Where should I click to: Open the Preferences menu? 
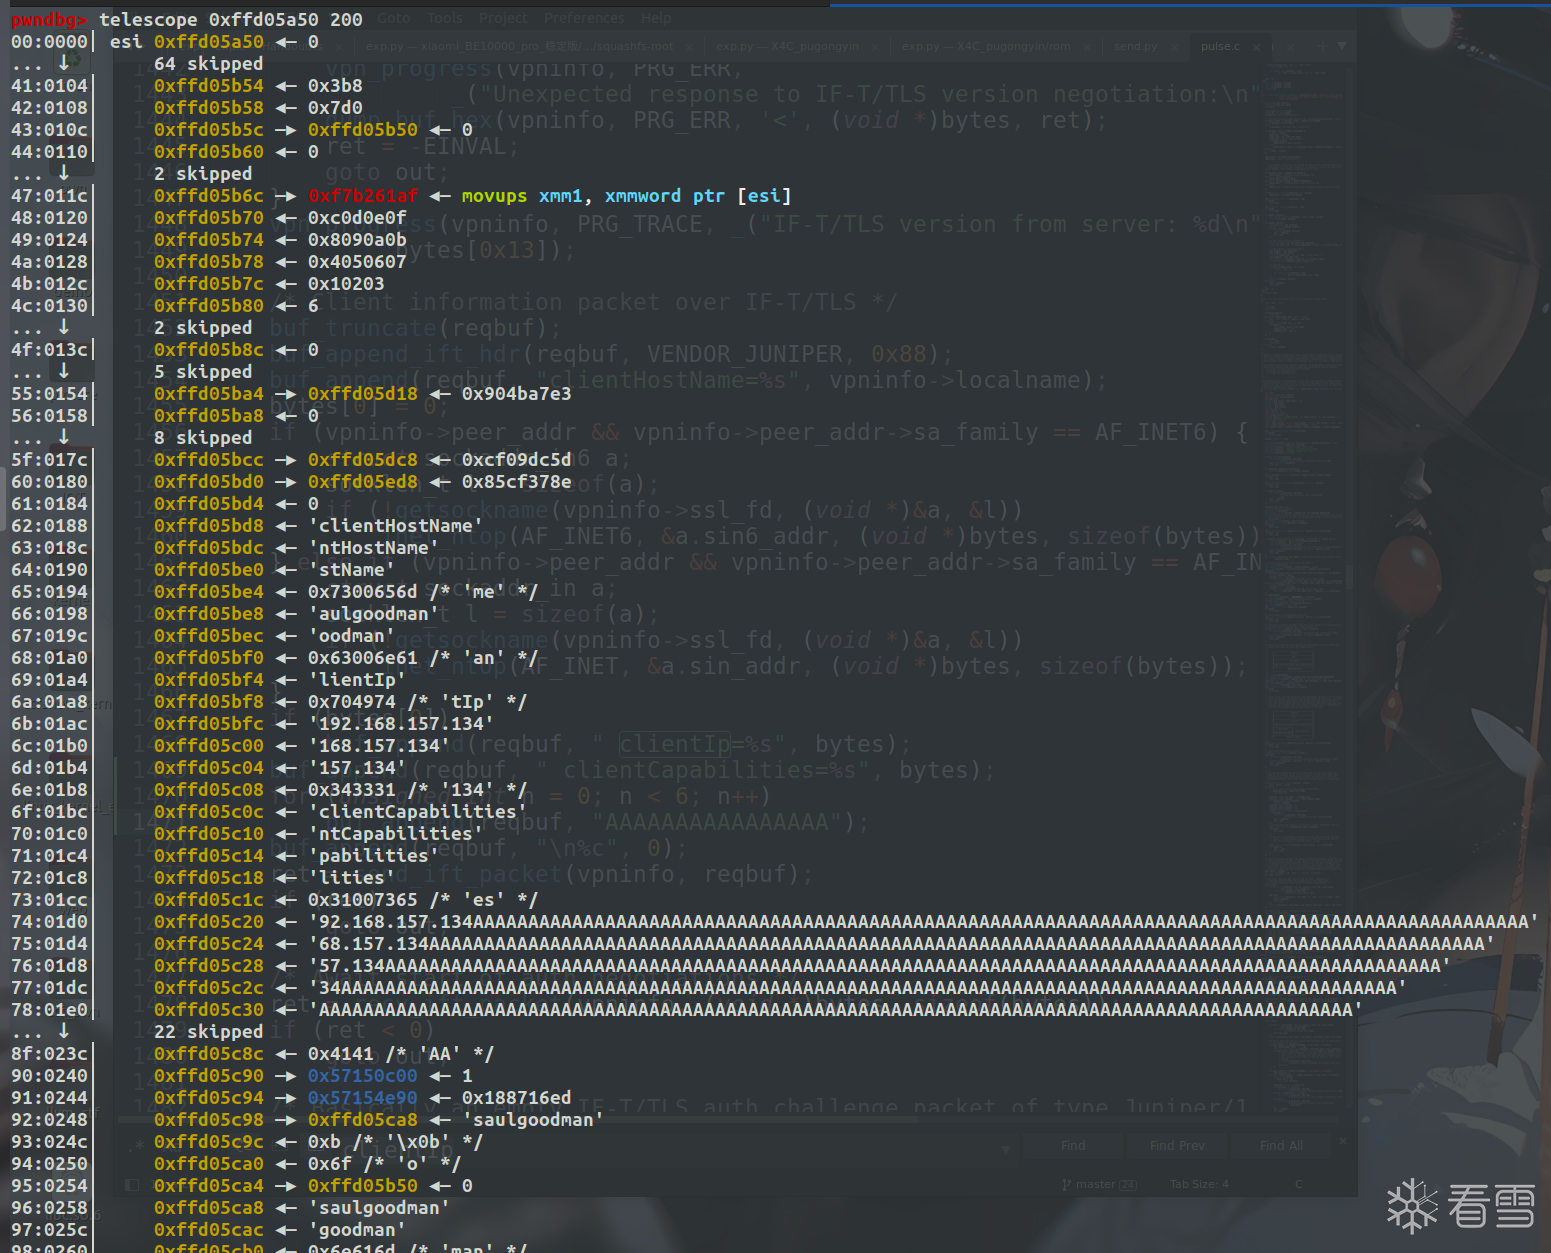tap(584, 18)
